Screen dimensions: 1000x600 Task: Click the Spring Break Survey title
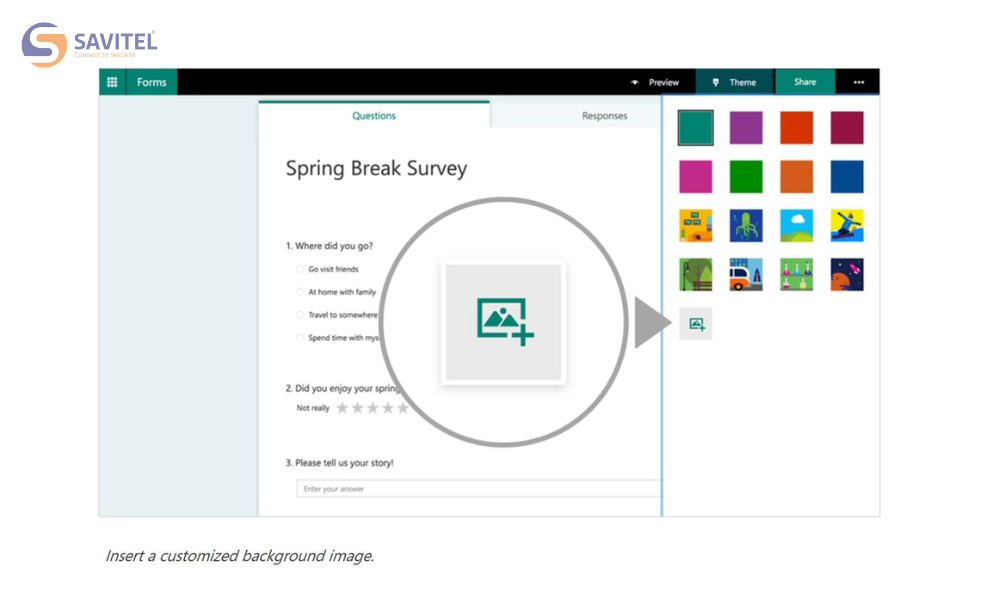click(376, 168)
